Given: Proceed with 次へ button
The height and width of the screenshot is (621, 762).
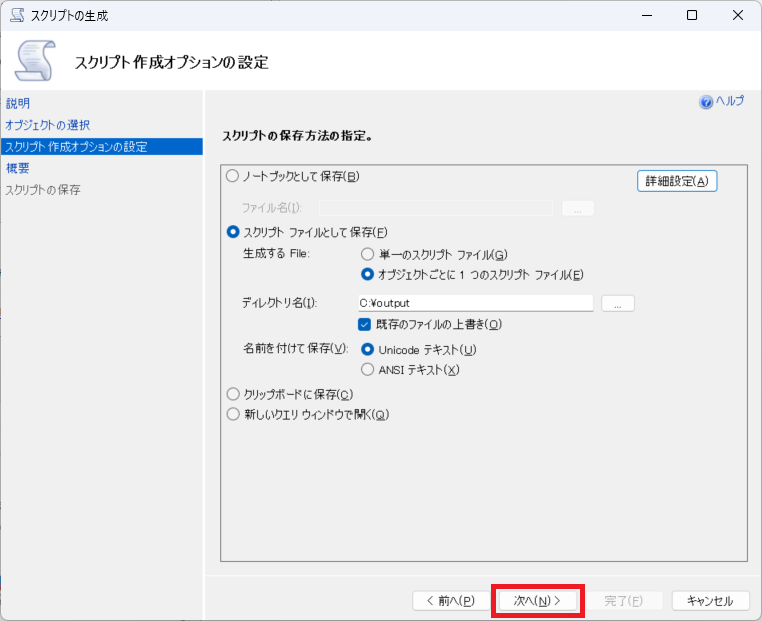Looking at the screenshot, I should click(x=537, y=601).
